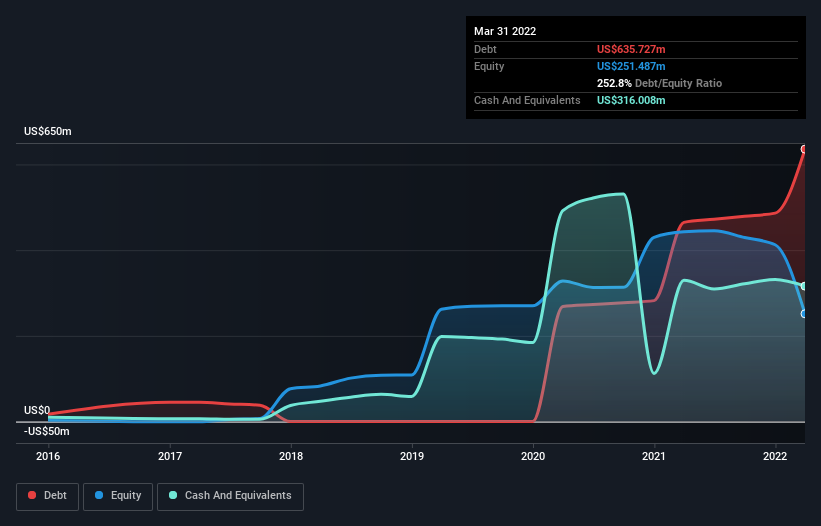The width and height of the screenshot is (821, 526).
Task: Click the red Debt legend dot
Action: tap(32, 495)
